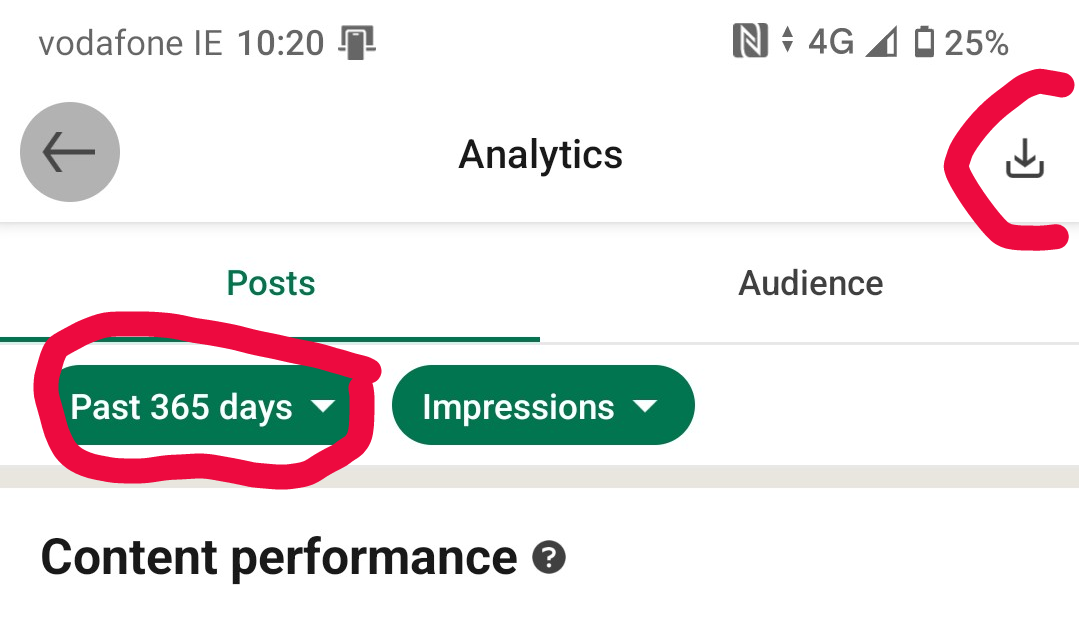Image resolution: width=1079 pixels, height=620 pixels.
Task: Tap the NFC status bar icon
Action: click(x=750, y=41)
